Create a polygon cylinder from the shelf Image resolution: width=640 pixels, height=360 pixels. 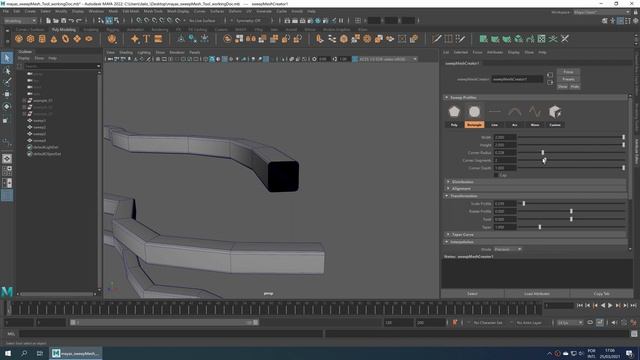coord(42,39)
